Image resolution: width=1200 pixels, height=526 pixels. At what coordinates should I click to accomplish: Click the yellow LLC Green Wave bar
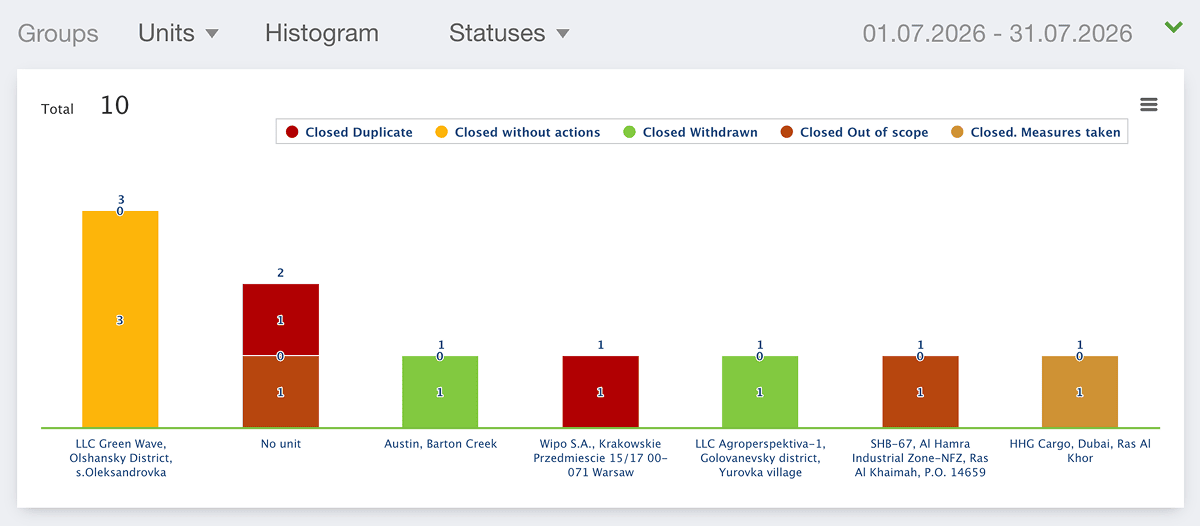[x=120, y=319]
